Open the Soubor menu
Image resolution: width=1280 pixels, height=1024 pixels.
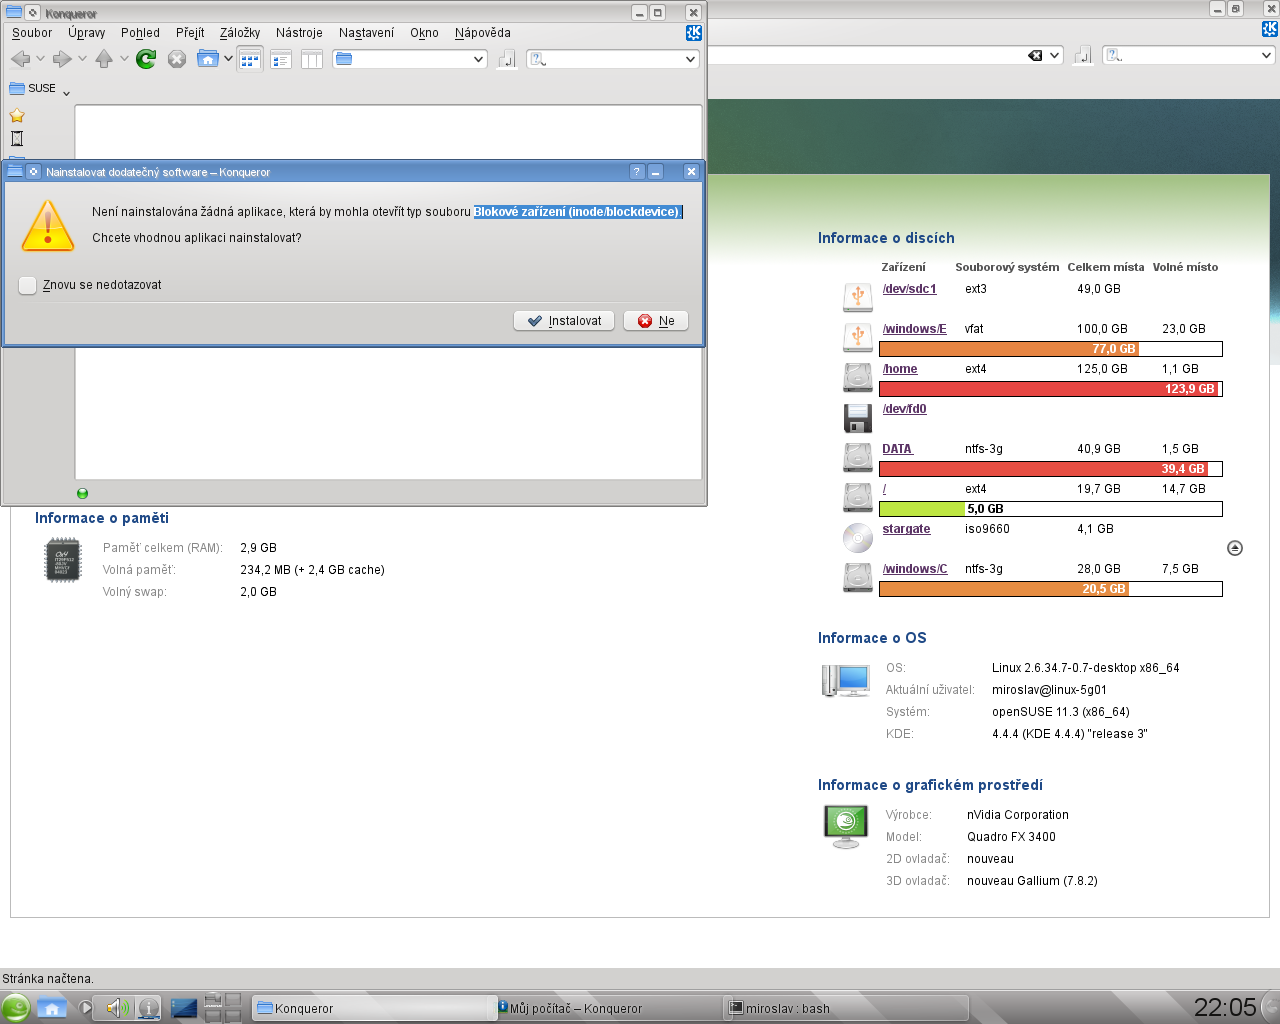[x=32, y=33]
